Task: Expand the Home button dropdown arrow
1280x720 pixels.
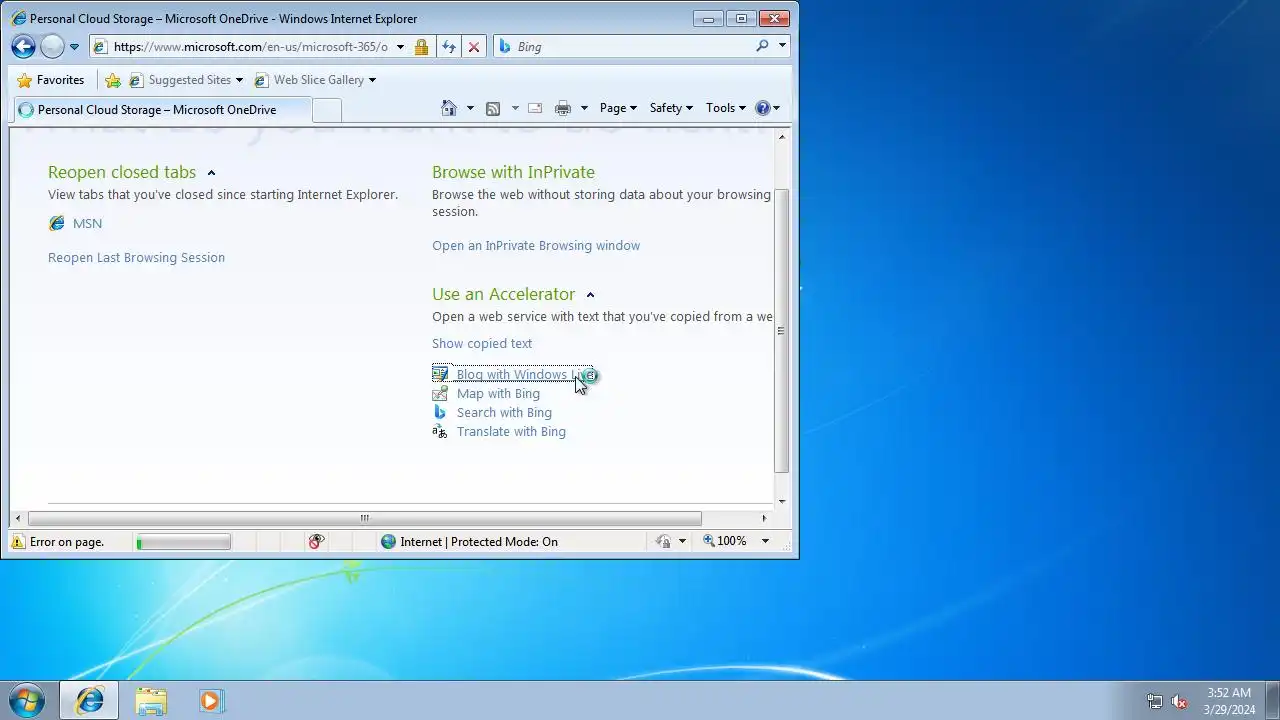Action: coord(470,108)
